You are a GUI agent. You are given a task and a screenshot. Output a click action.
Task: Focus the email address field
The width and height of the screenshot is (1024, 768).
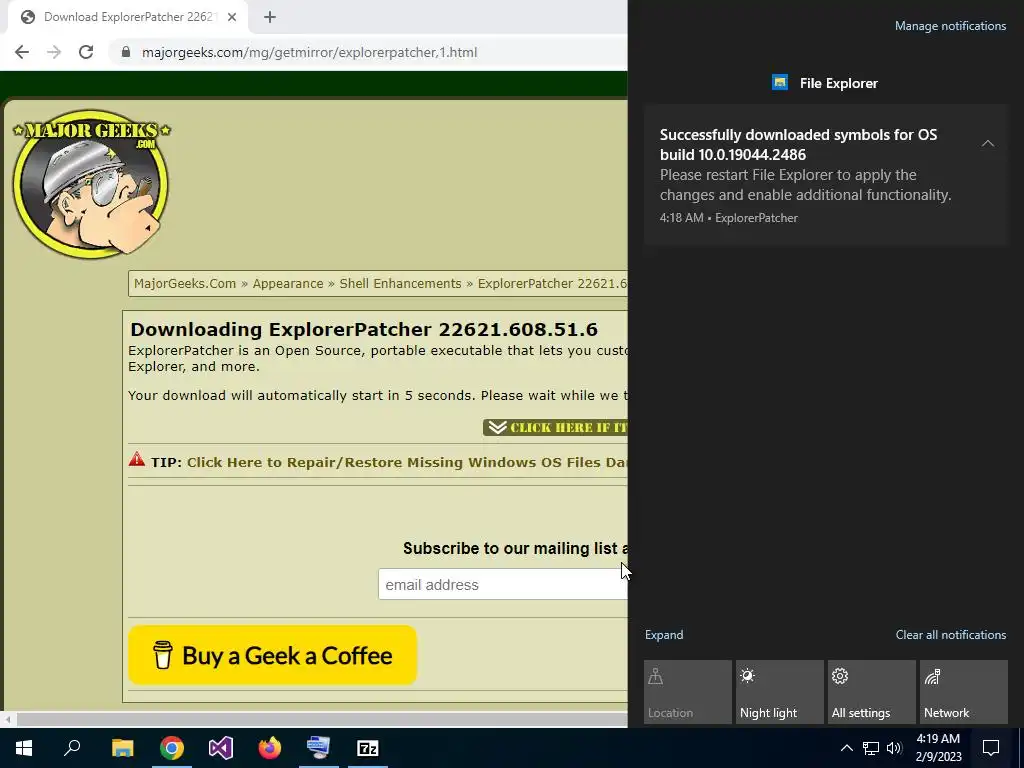click(503, 584)
